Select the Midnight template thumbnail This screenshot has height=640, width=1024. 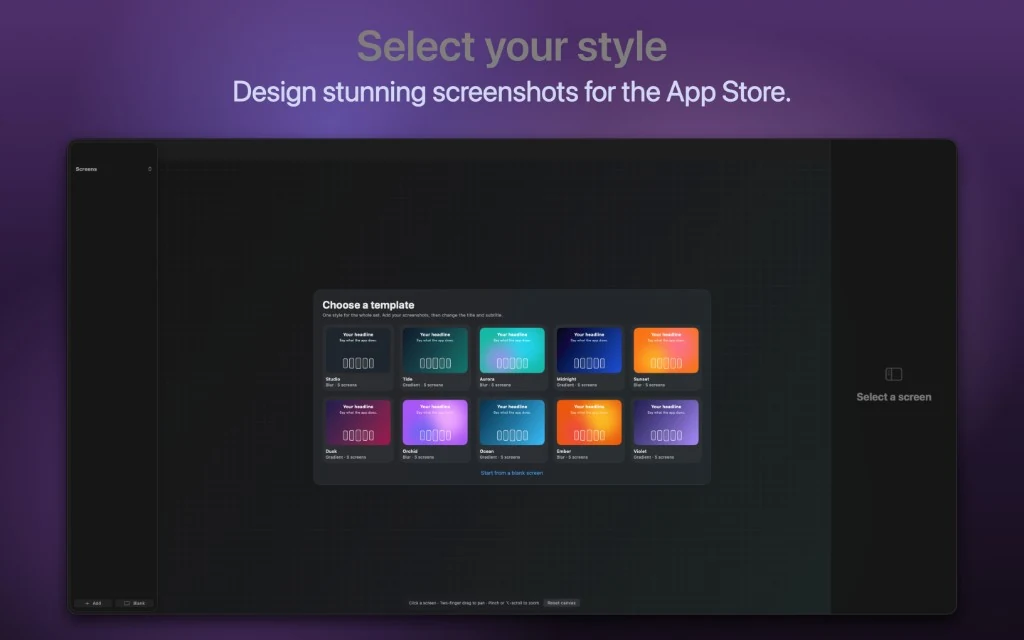[589, 351]
